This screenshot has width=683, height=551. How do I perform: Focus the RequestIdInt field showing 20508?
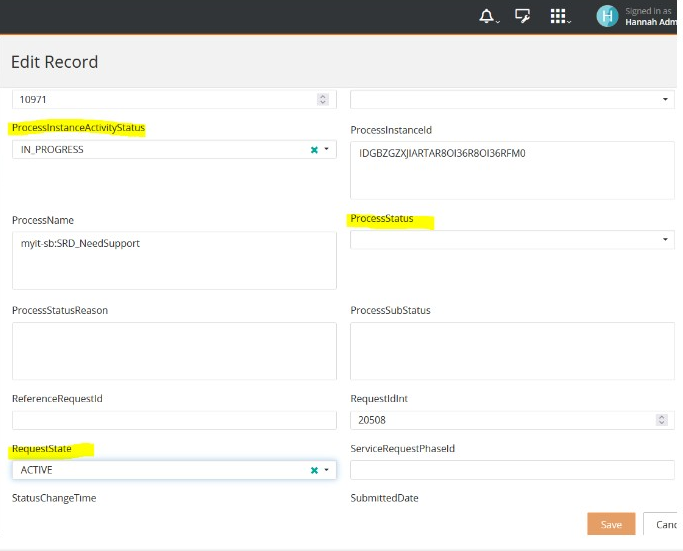[x=512, y=420]
